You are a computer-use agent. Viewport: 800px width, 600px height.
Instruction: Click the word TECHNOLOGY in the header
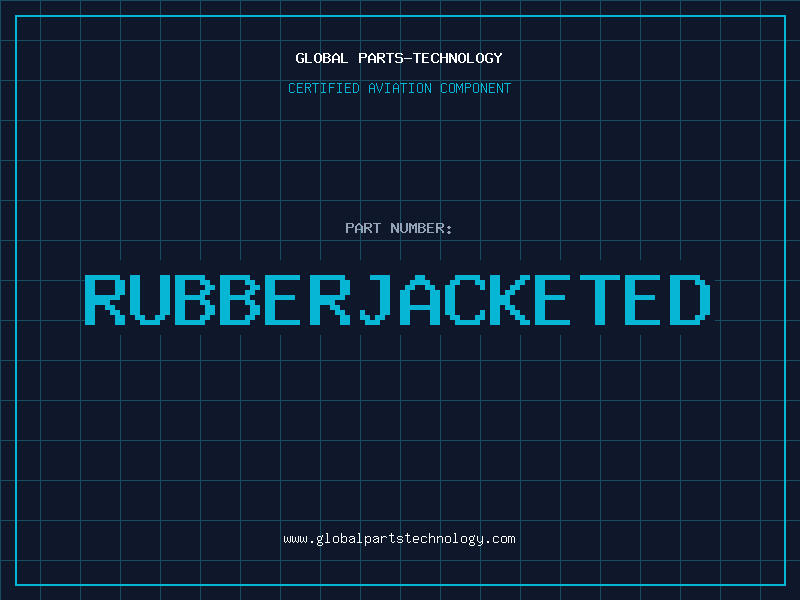point(458,58)
